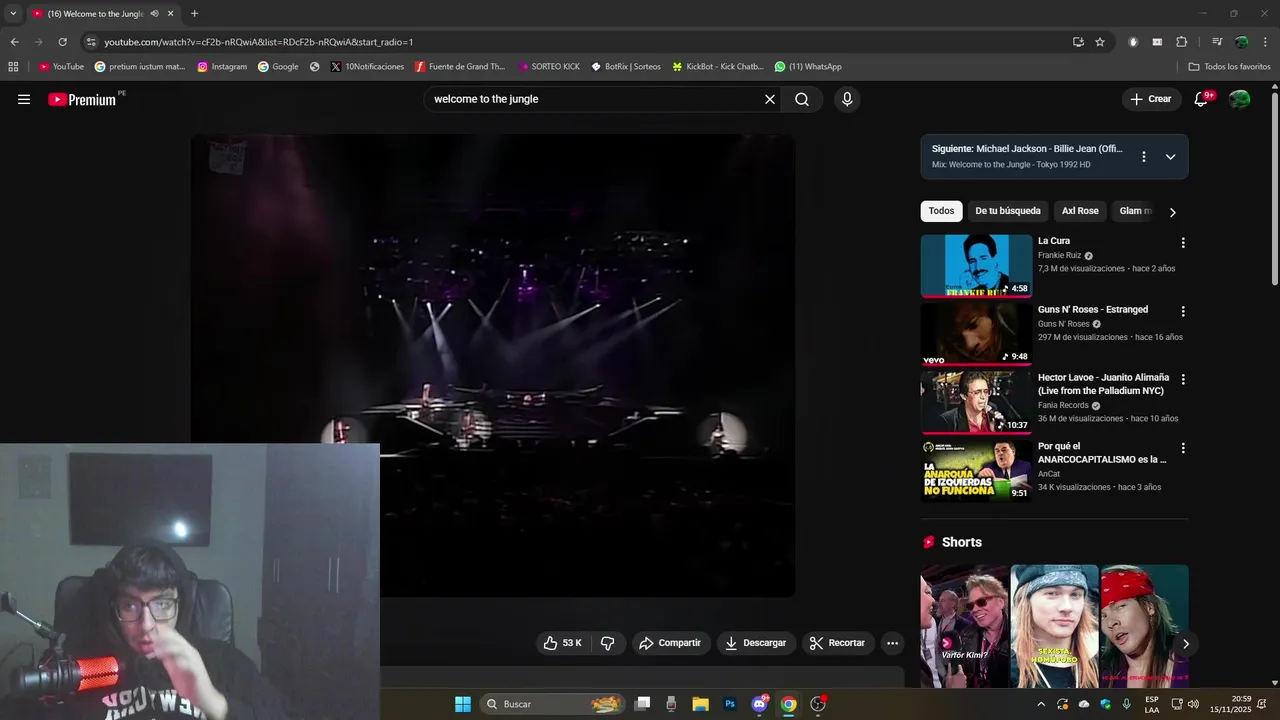The width and height of the screenshot is (1280, 720).
Task: Open Chrome three-dot menu
Action: [1263, 42]
